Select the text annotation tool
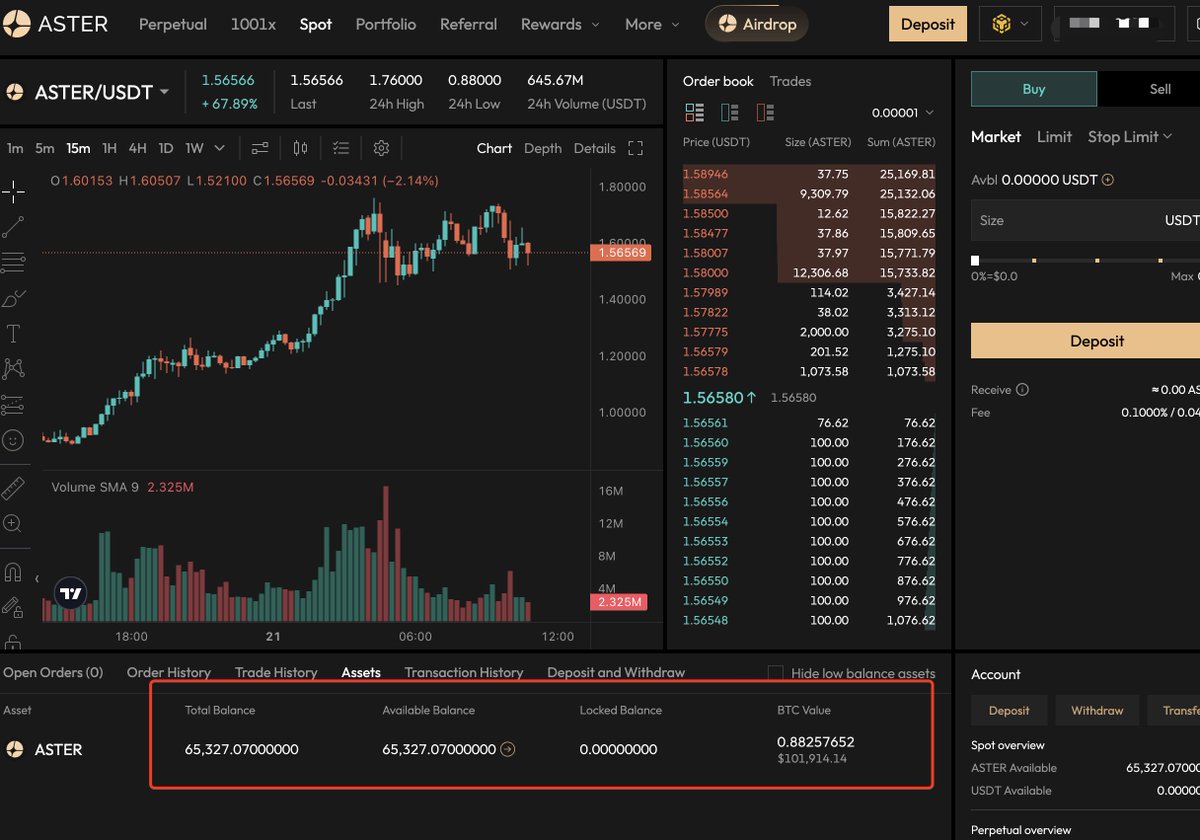Screen dimensions: 1200x840 coord(13,333)
